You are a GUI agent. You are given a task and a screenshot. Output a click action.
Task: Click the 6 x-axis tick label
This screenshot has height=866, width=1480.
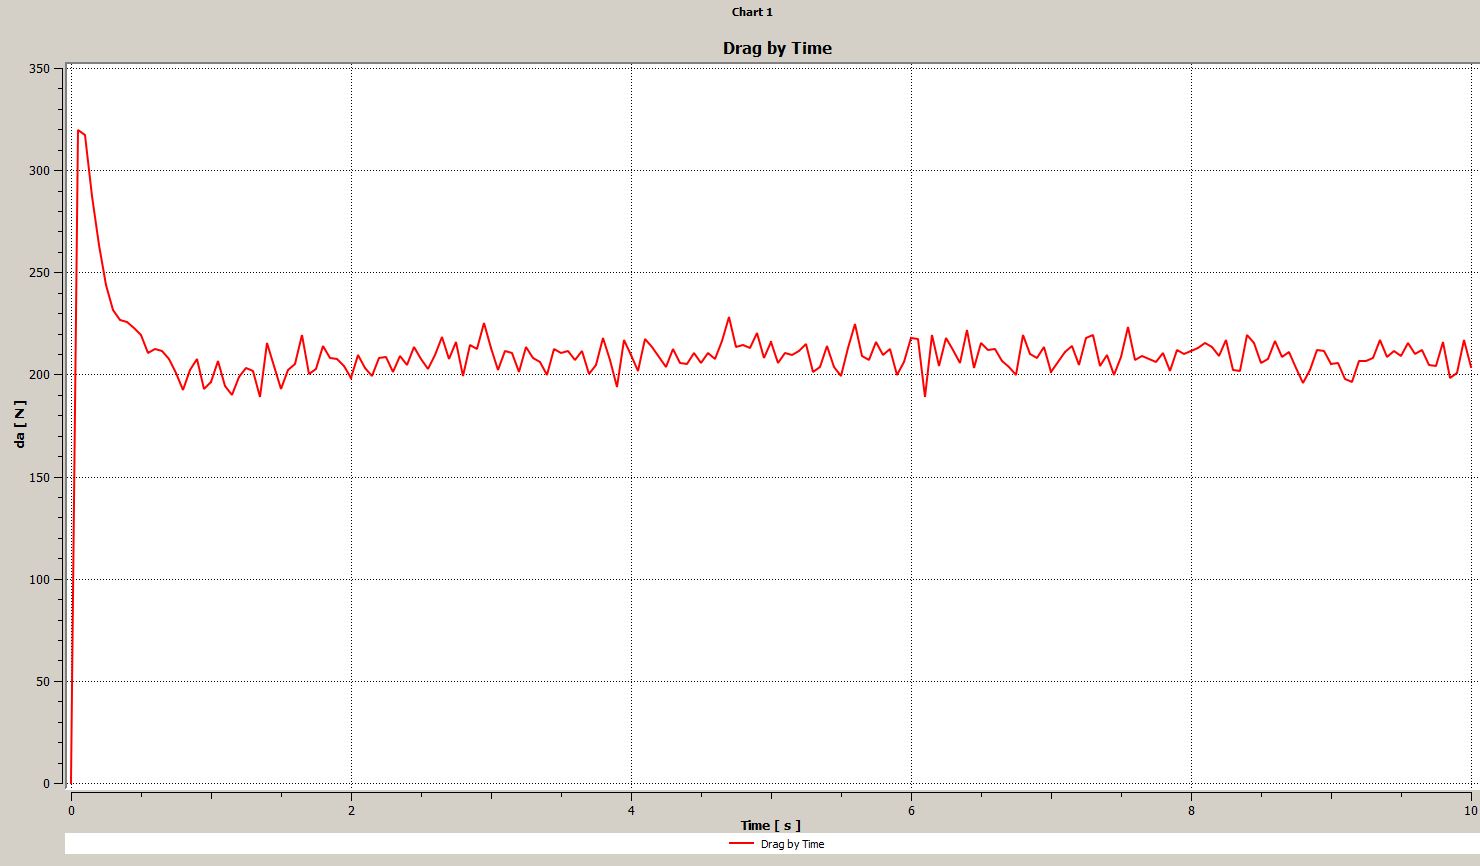911,810
